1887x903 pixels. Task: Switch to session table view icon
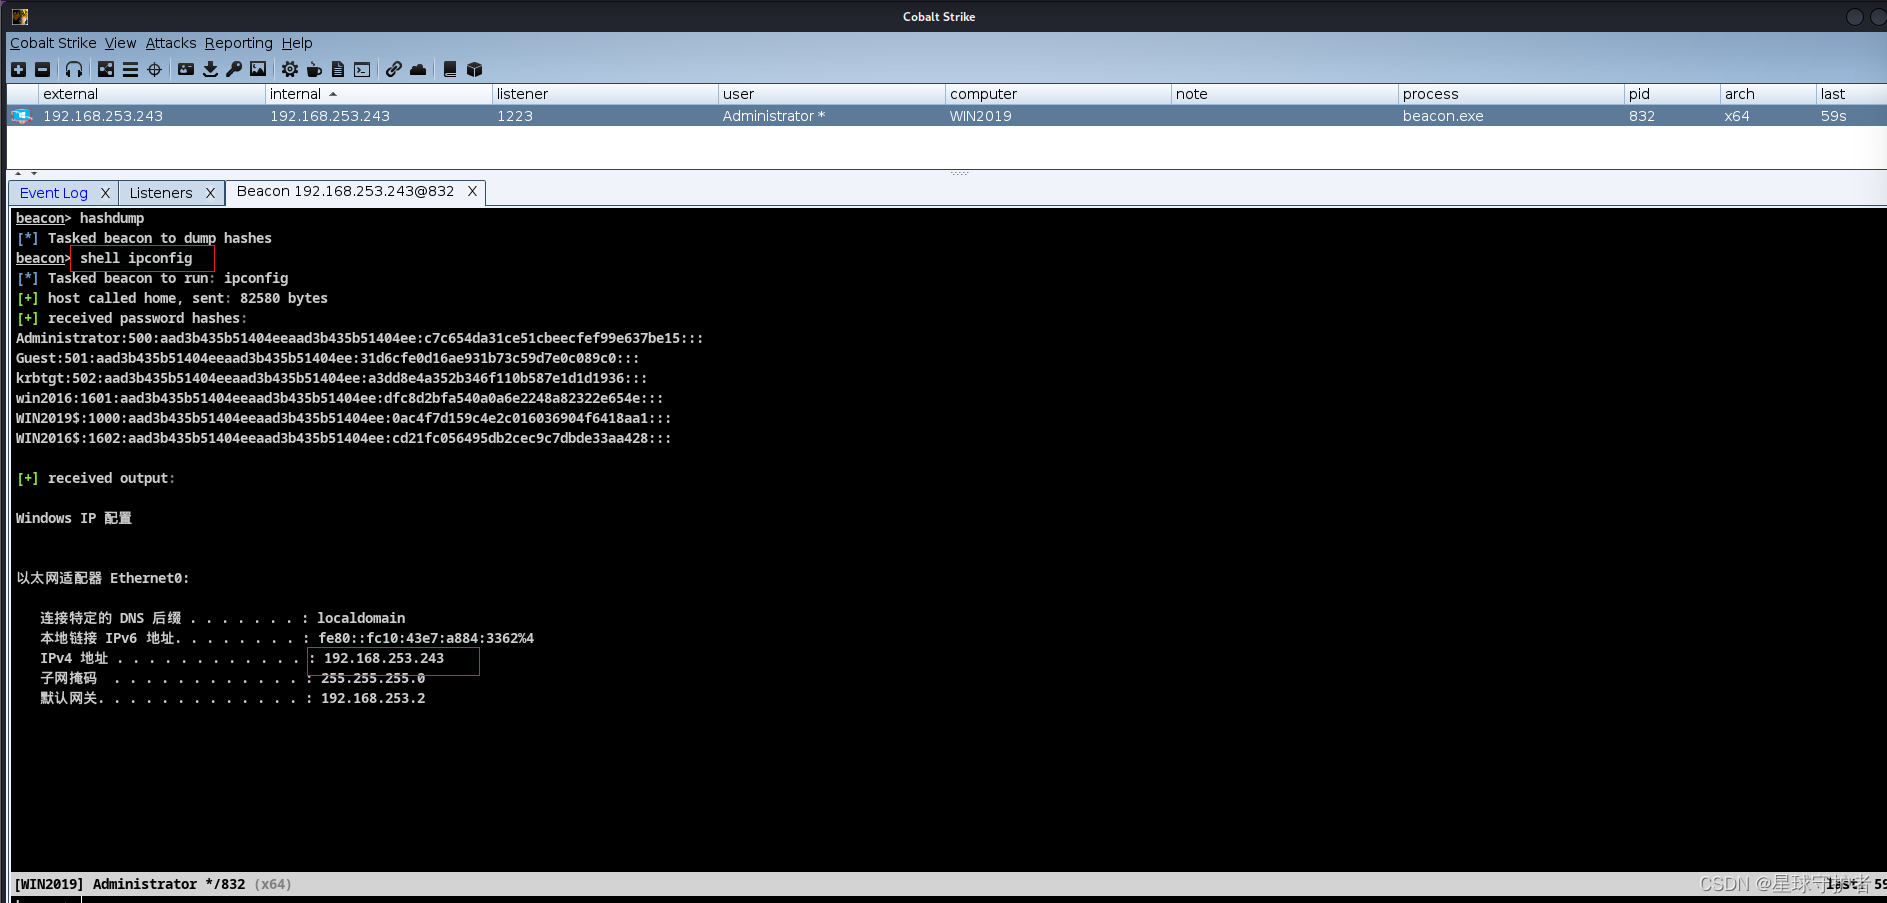click(x=130, y=69)
